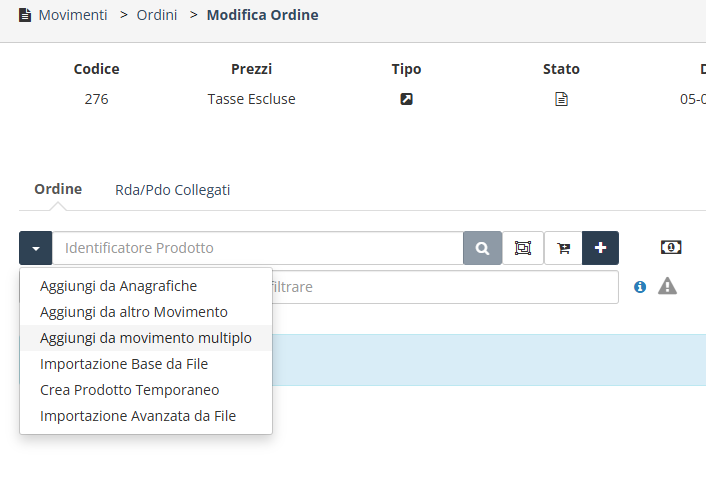Switch to Rda/Pdo Collegati tab
This screenshot has width=706, height=484.
point(172,190)
